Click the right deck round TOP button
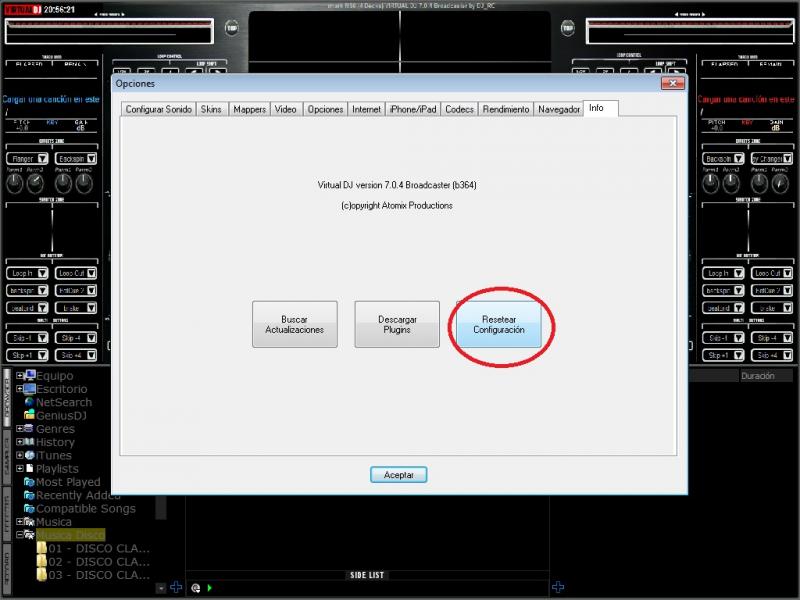 (x=568, y=28)
